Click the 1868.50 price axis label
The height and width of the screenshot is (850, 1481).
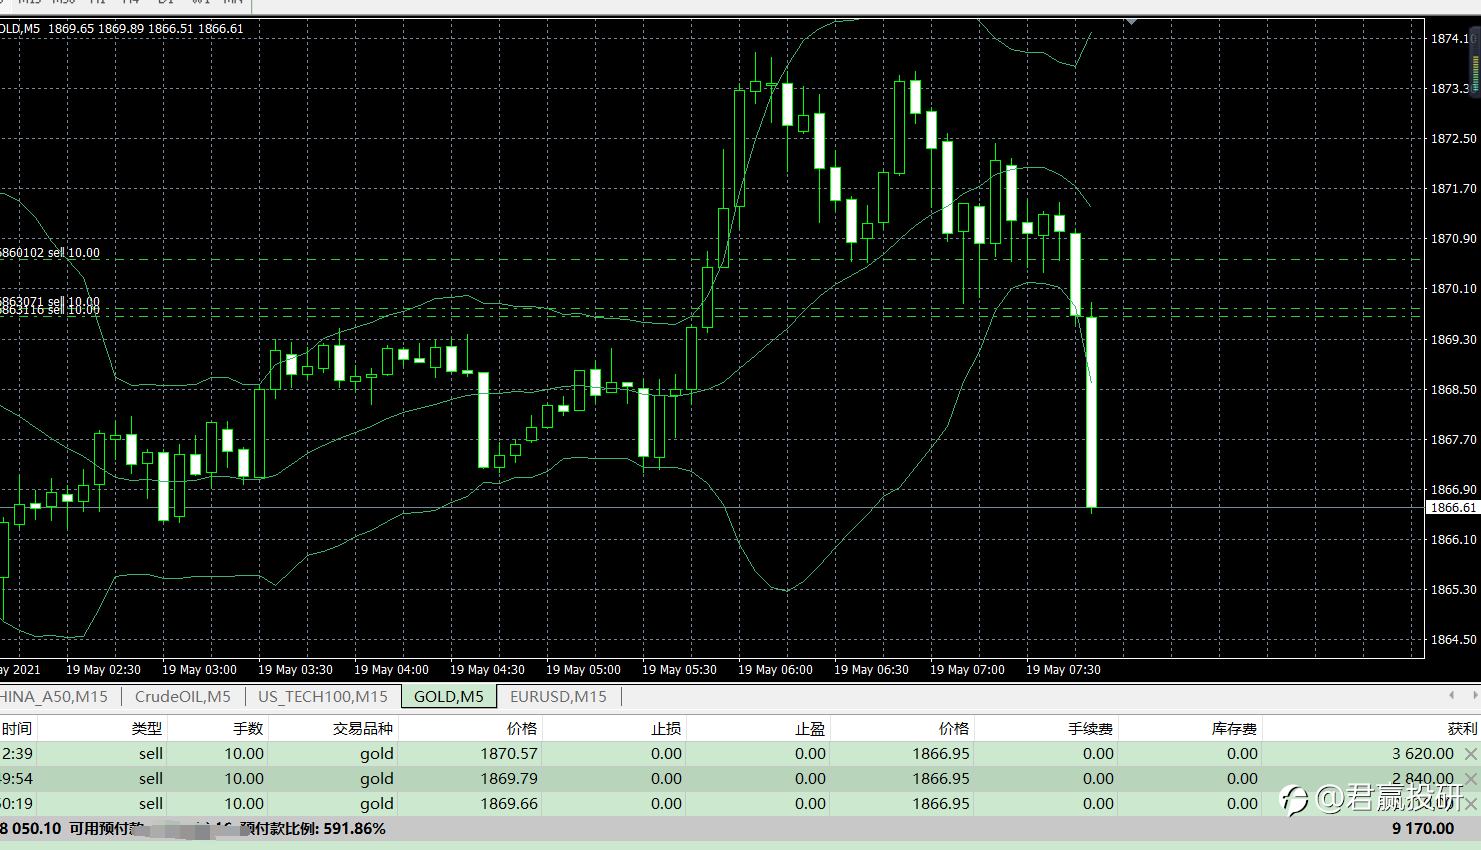click(x=1453, y=389)
